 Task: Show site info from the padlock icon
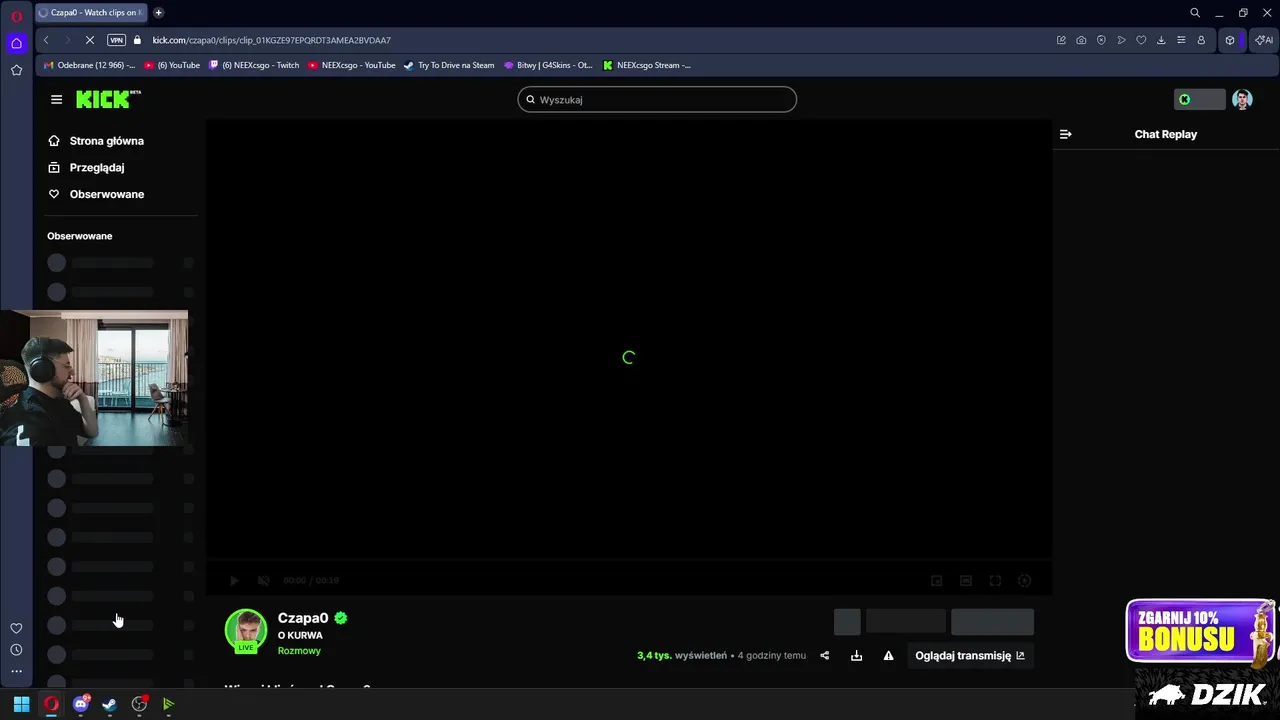[138, 40]
